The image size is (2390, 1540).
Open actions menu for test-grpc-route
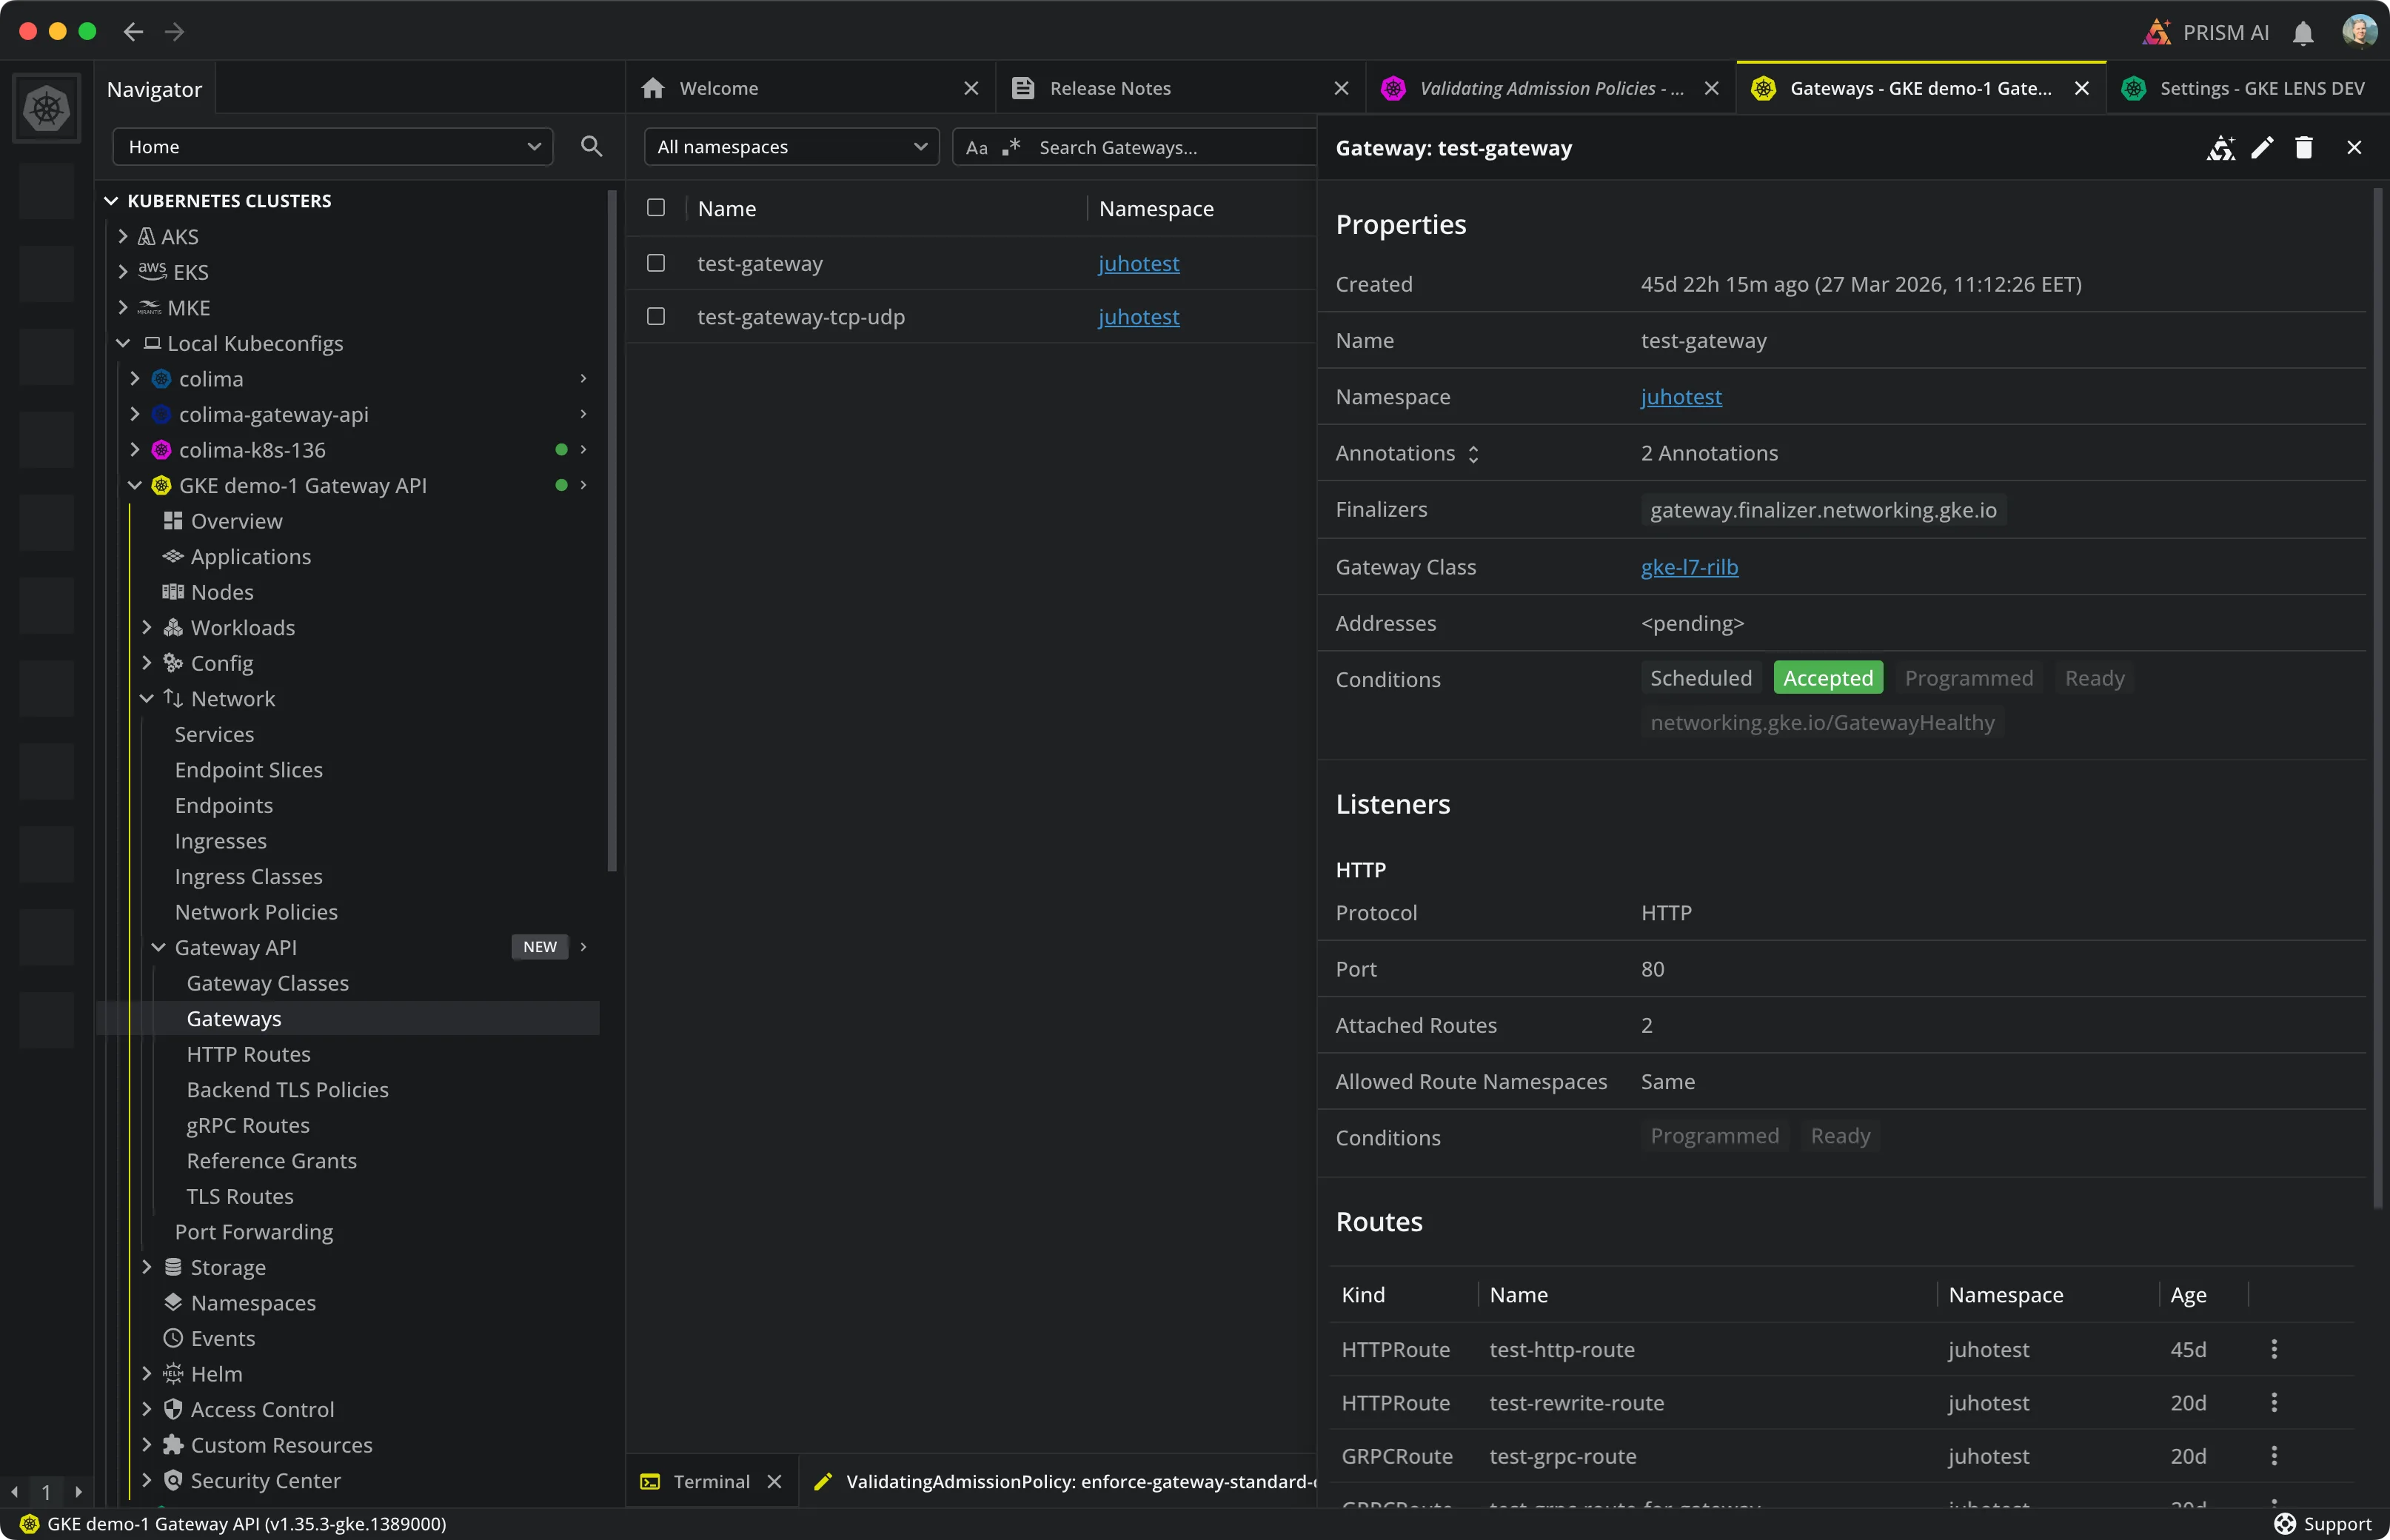(2274, 1455)
